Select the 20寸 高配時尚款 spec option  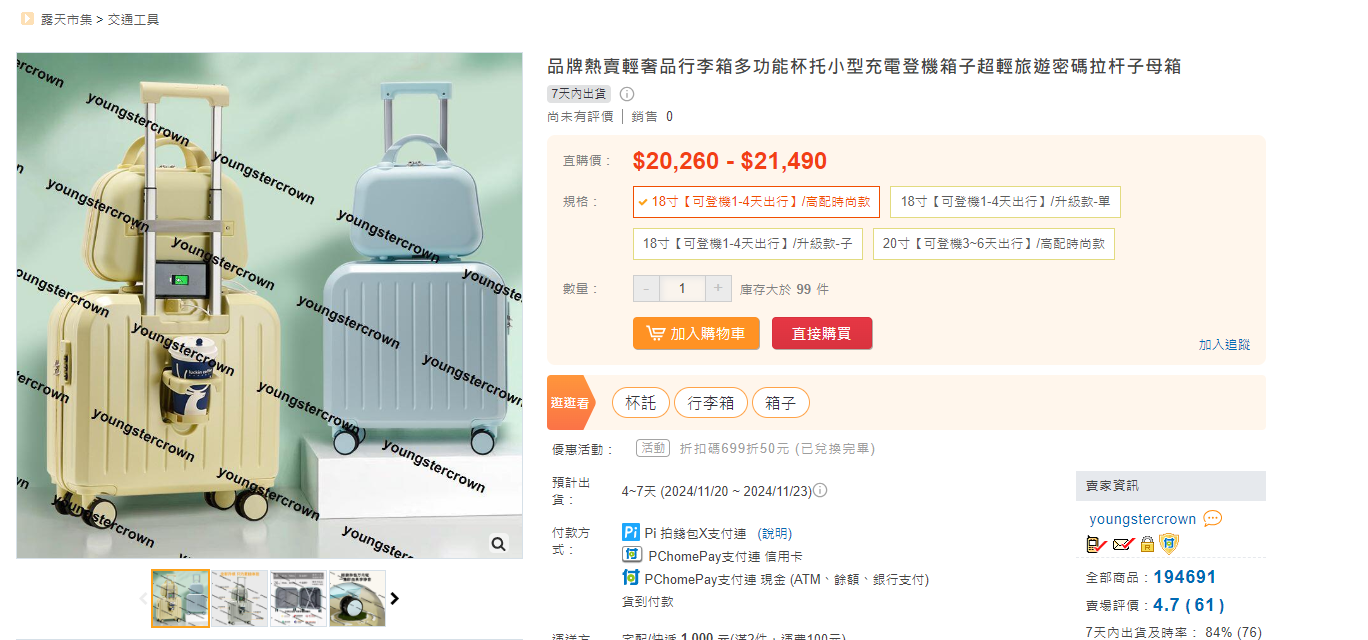click(x=993, y=244)
